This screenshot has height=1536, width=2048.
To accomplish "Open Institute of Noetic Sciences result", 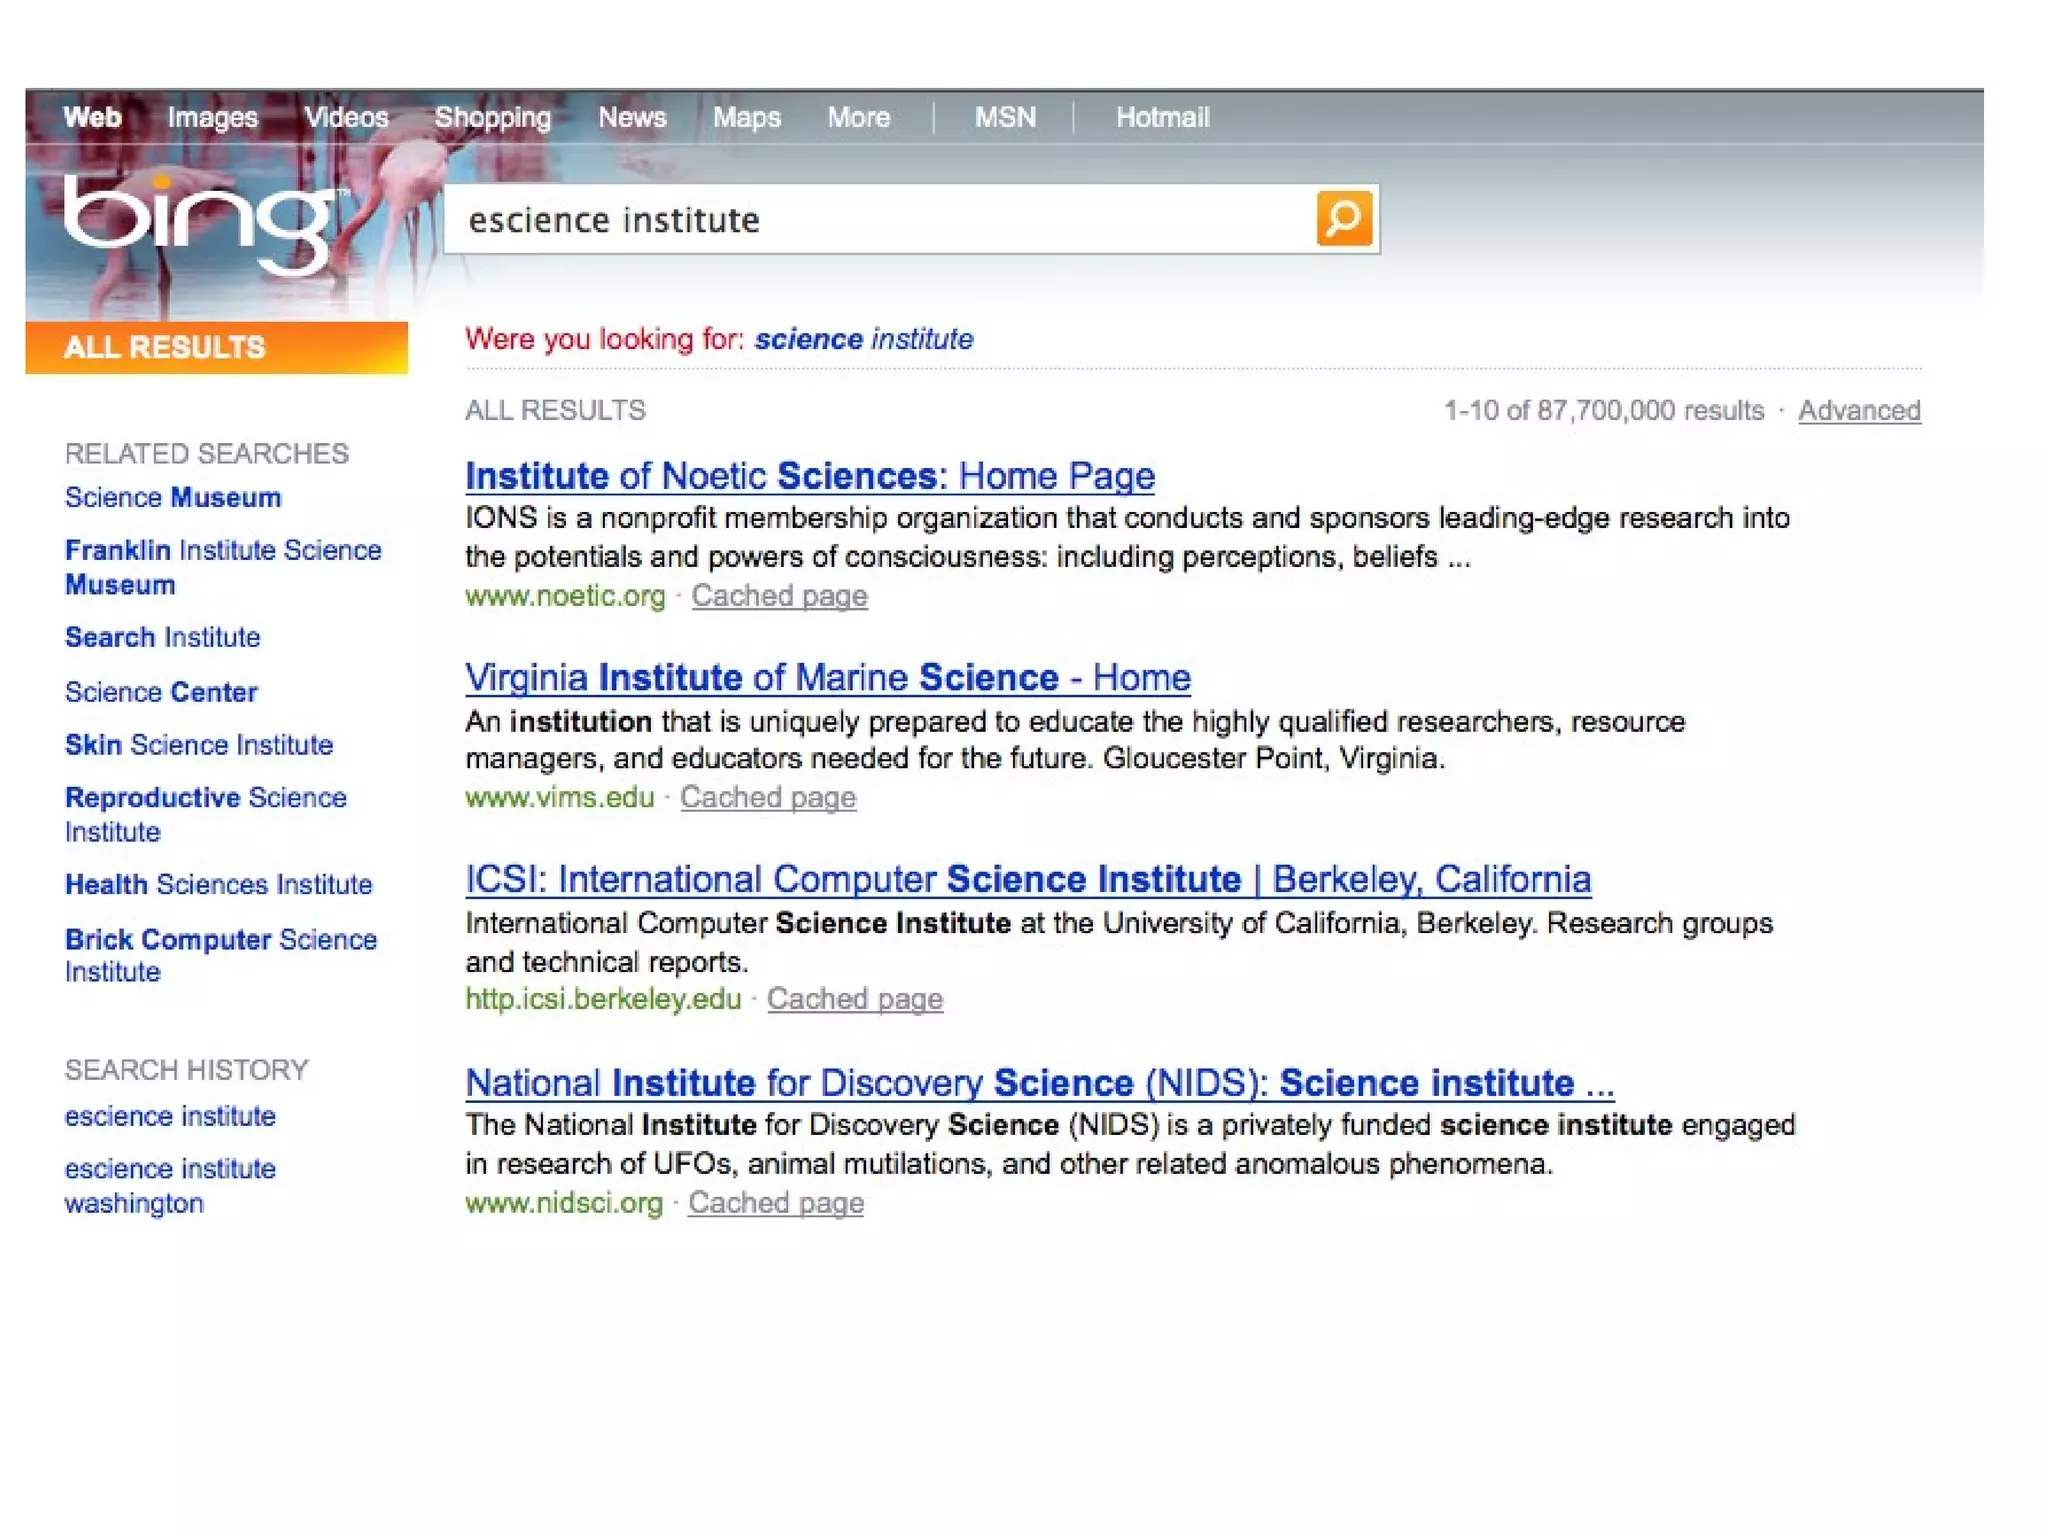I will click(809, 476).
